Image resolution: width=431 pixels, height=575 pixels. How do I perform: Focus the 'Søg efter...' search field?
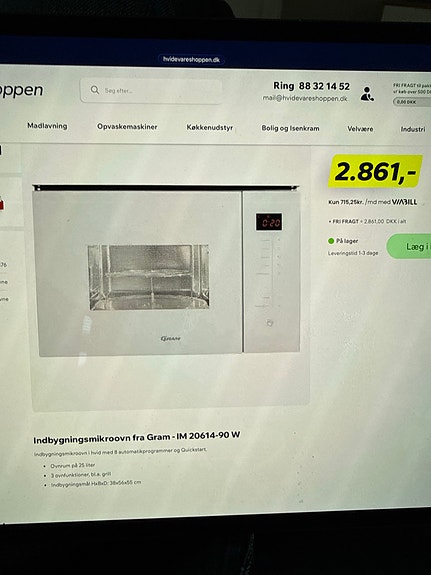pyautogui.click(x=151, y=91)
